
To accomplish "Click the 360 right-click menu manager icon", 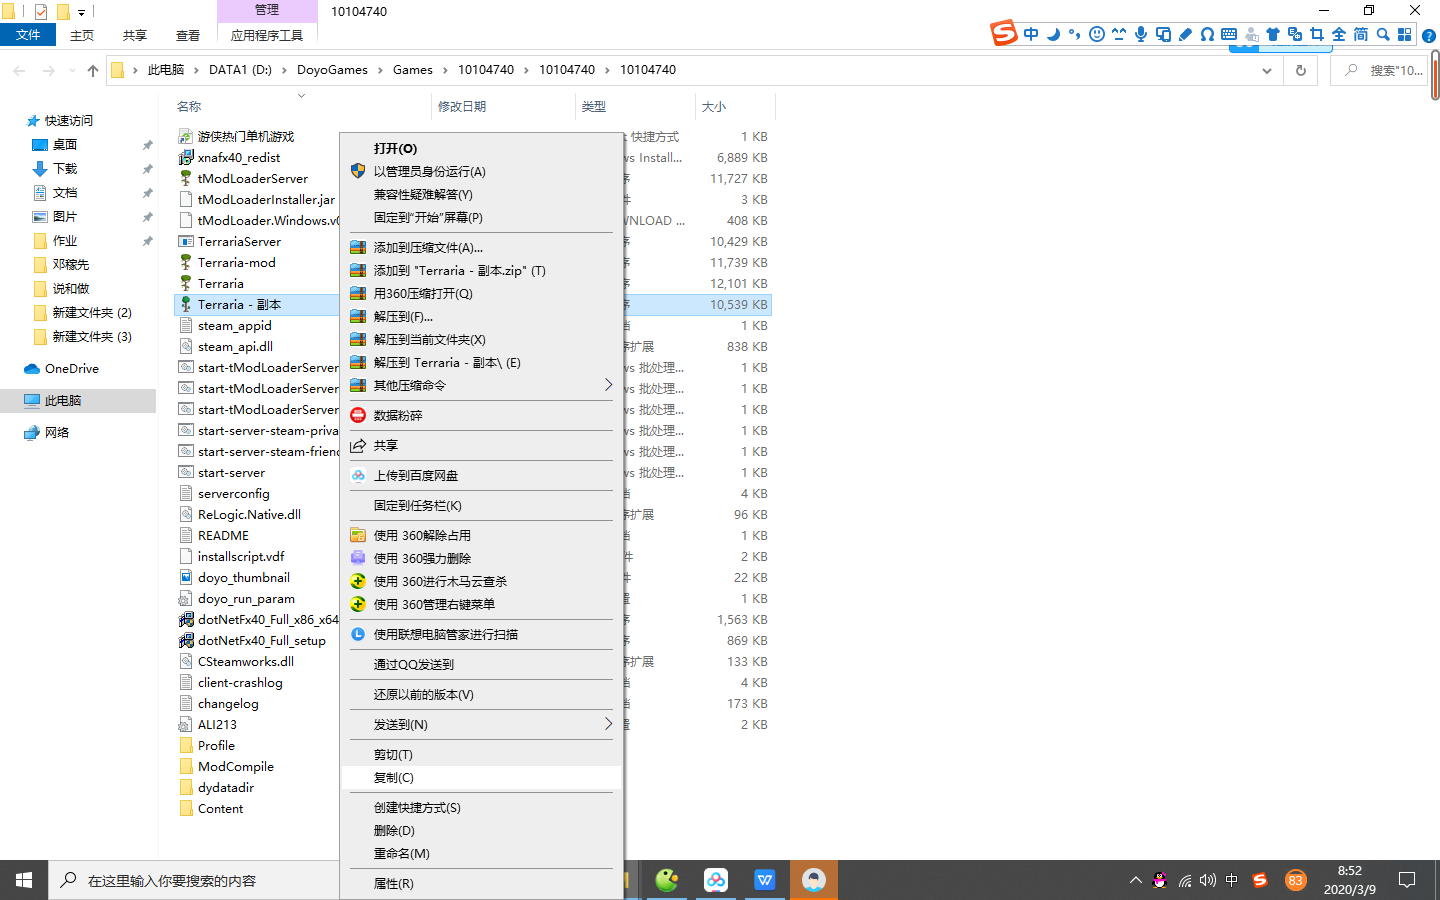I will point(358,604).
